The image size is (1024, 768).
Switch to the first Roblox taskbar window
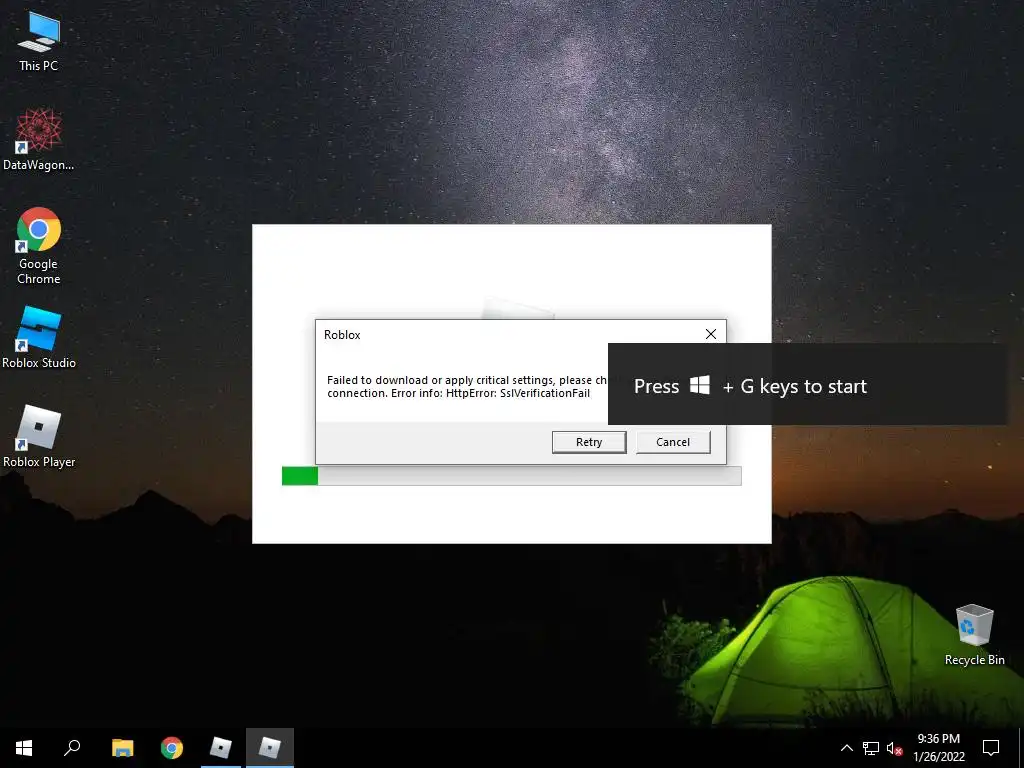point(221,748)
